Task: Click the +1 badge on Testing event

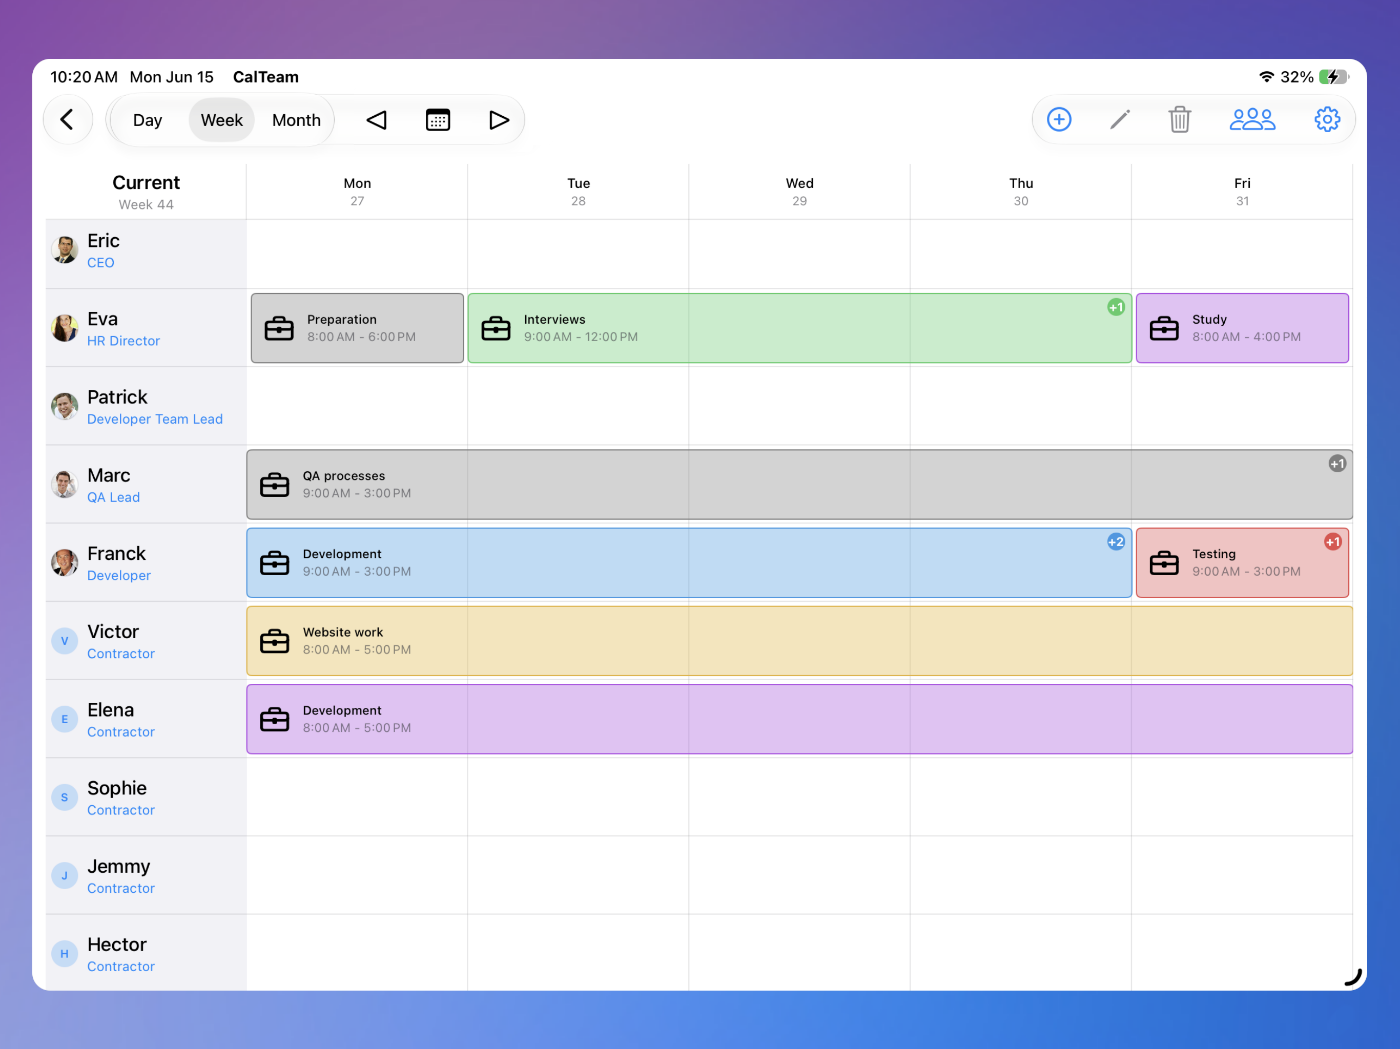Action: [x=1333, y=542]
